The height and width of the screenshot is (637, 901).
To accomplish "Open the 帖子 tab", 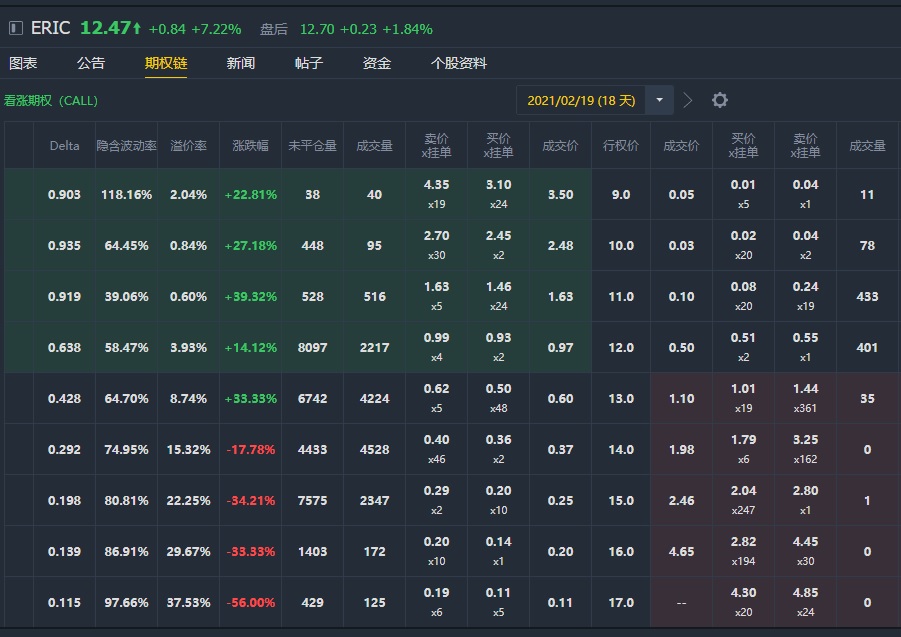I will pyautogui.click(x=309, y=63).
